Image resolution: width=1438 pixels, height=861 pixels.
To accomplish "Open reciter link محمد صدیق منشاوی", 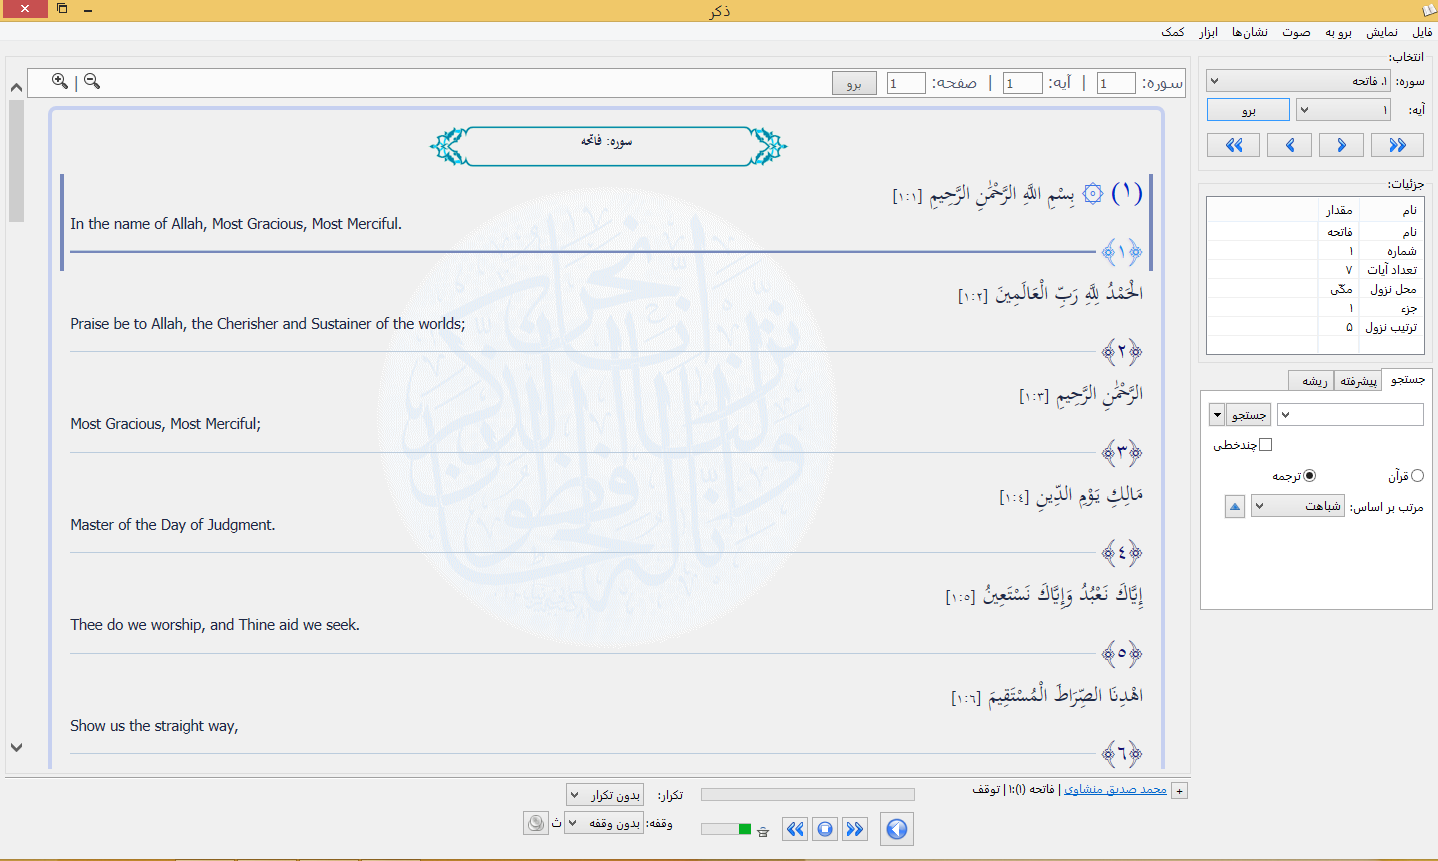I will tap(1115, 790).
